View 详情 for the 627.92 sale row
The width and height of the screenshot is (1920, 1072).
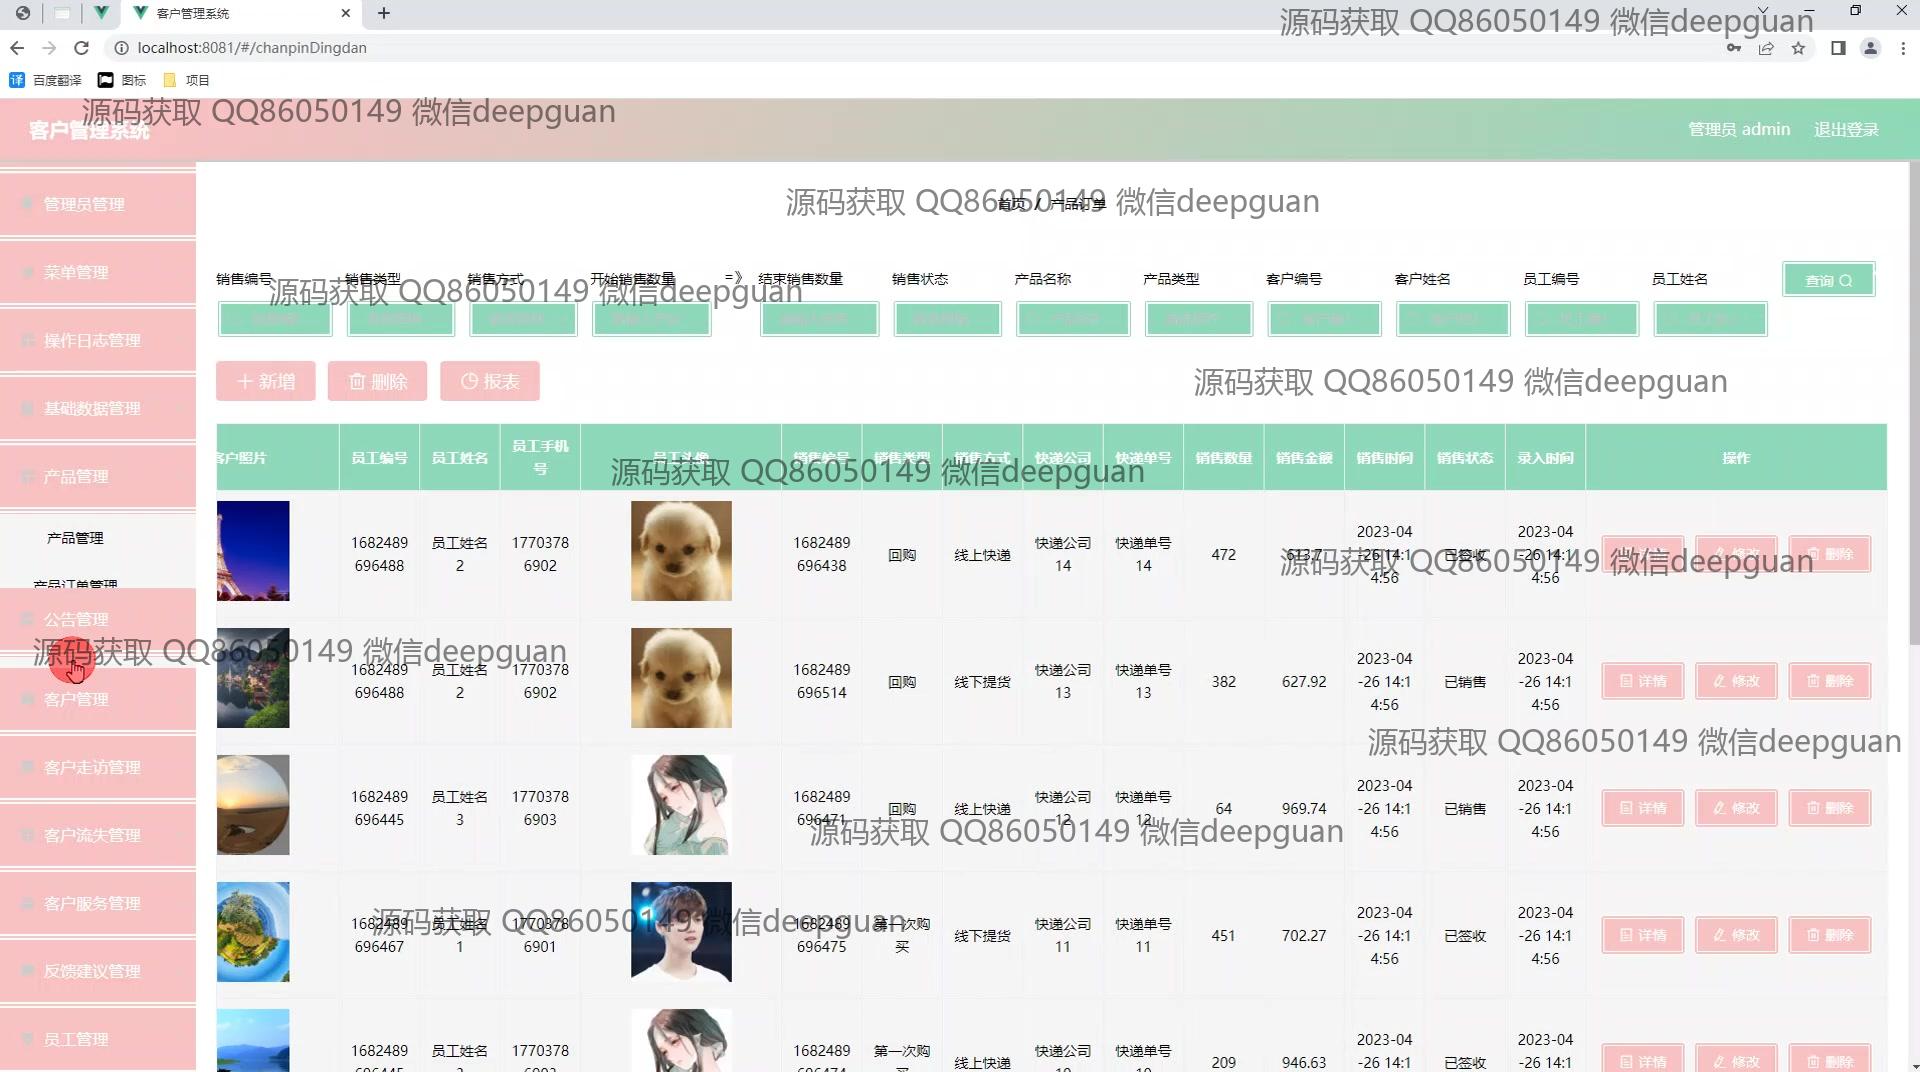click(1642, 681)
